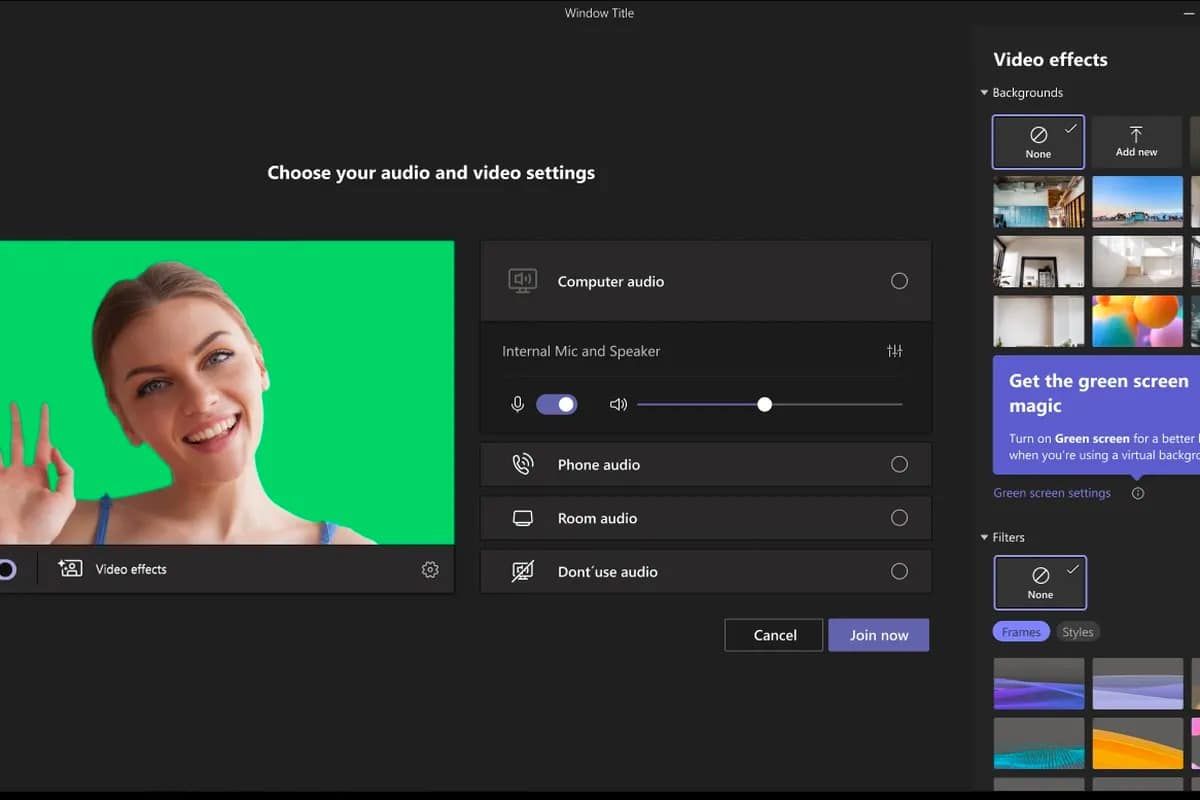Screen dimensions: 1200x800
Task: Open device settings via the sliders icon
Action: click(x=895, y=351)
